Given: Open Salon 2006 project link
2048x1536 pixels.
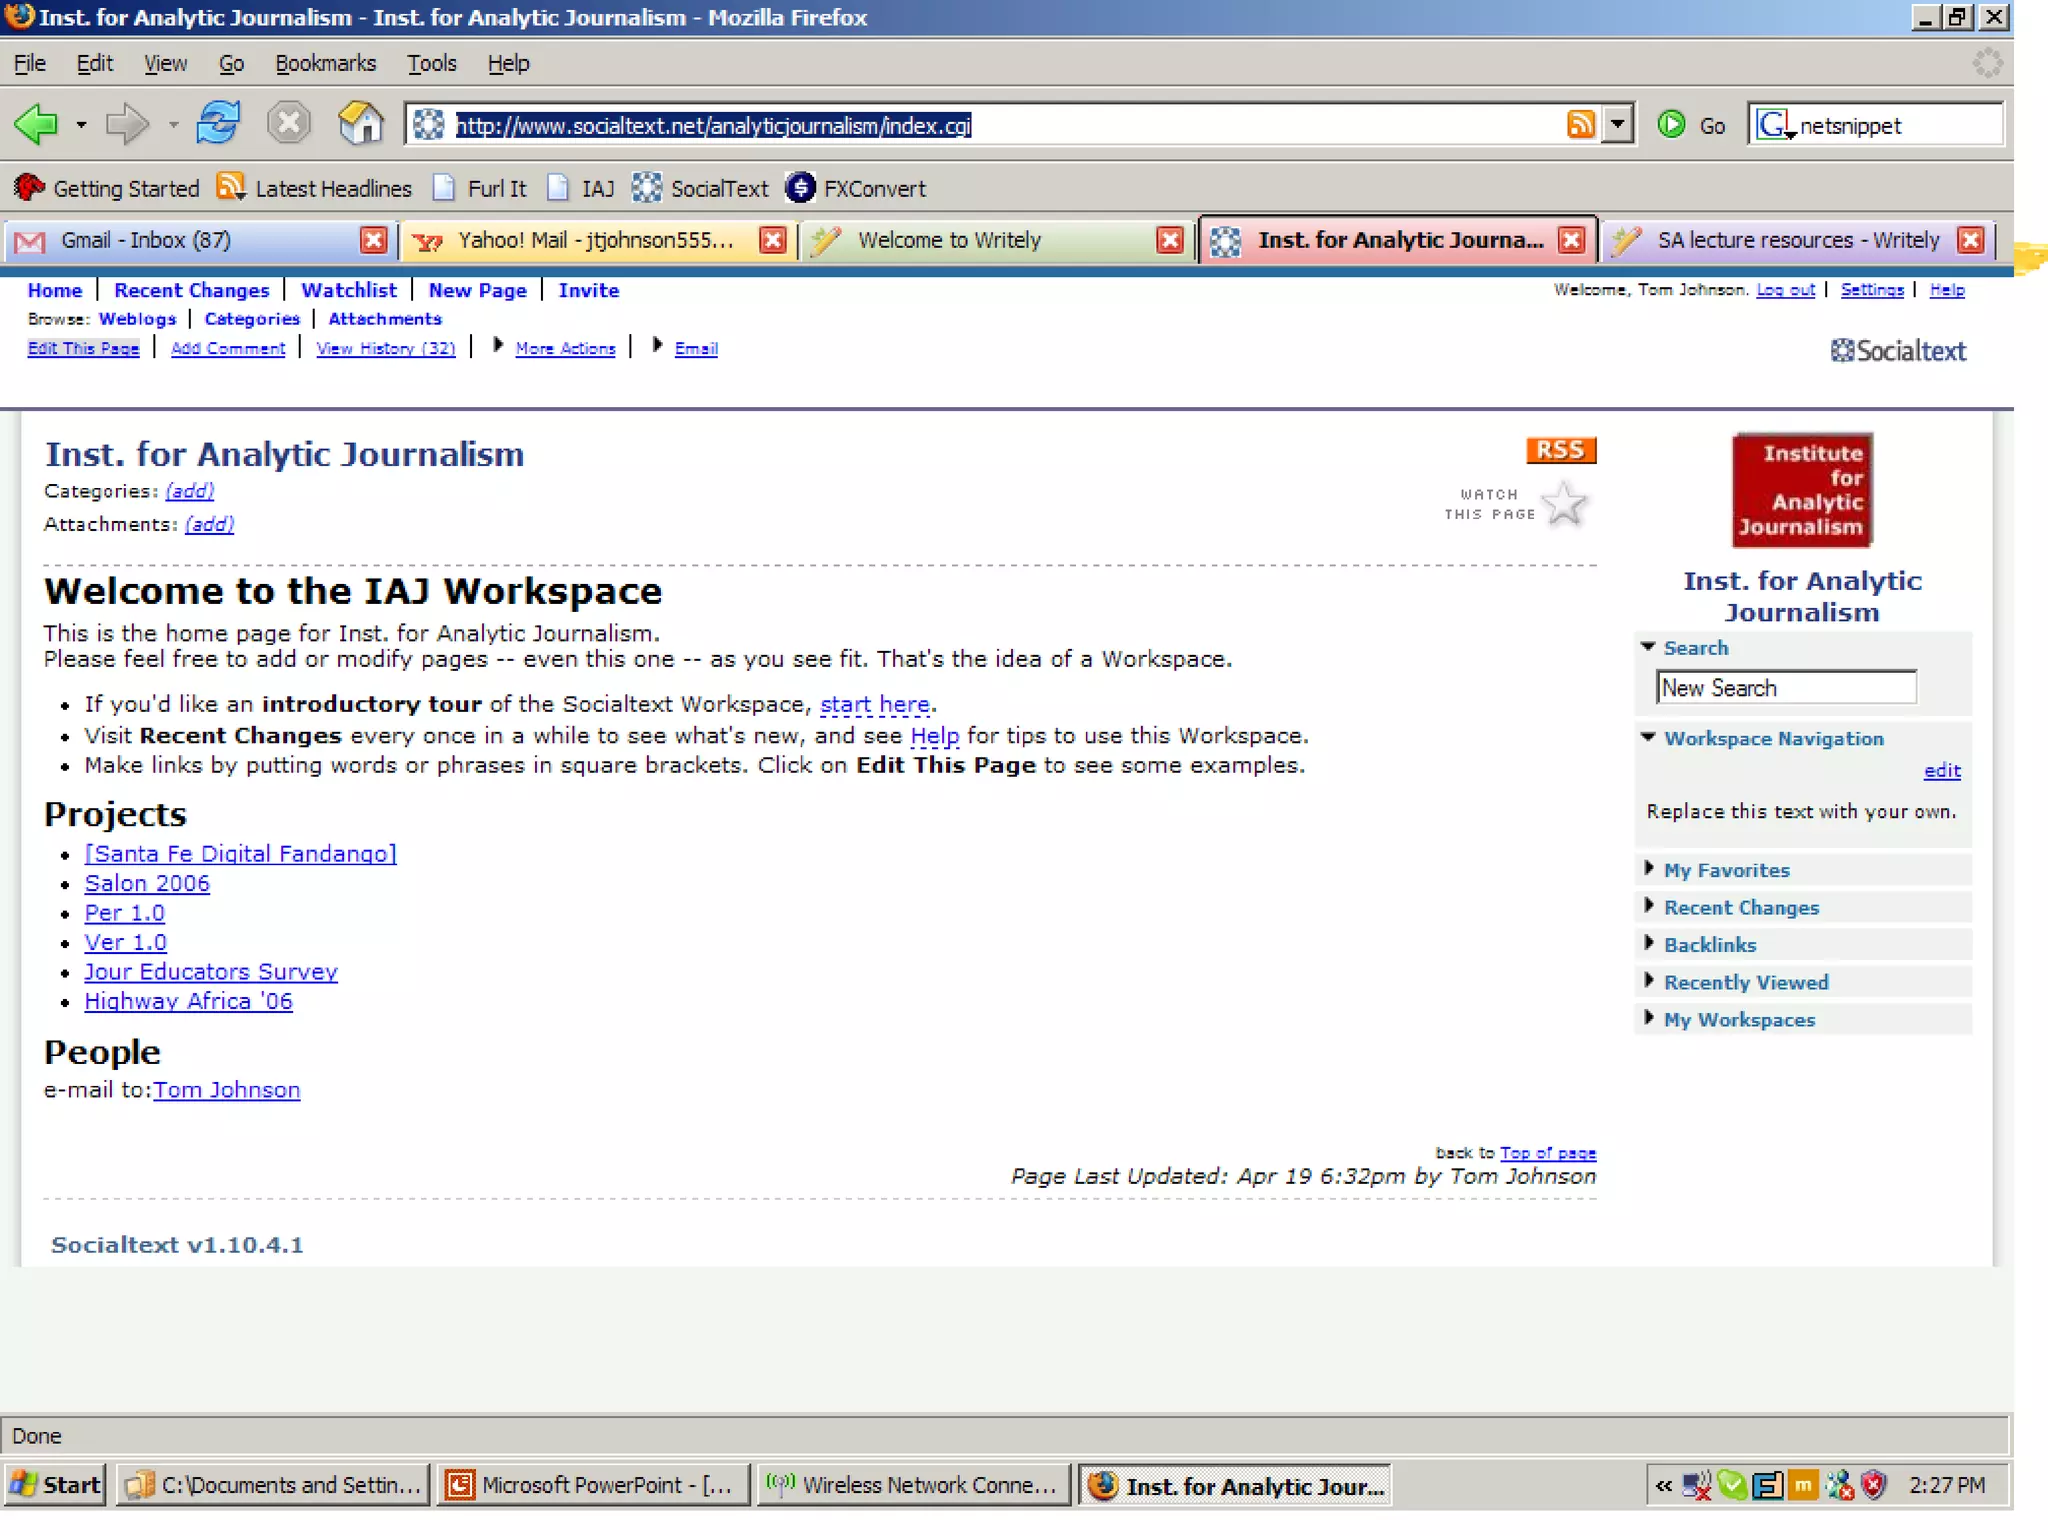Looking at the screenshot, I should click(x=147, y=883).
